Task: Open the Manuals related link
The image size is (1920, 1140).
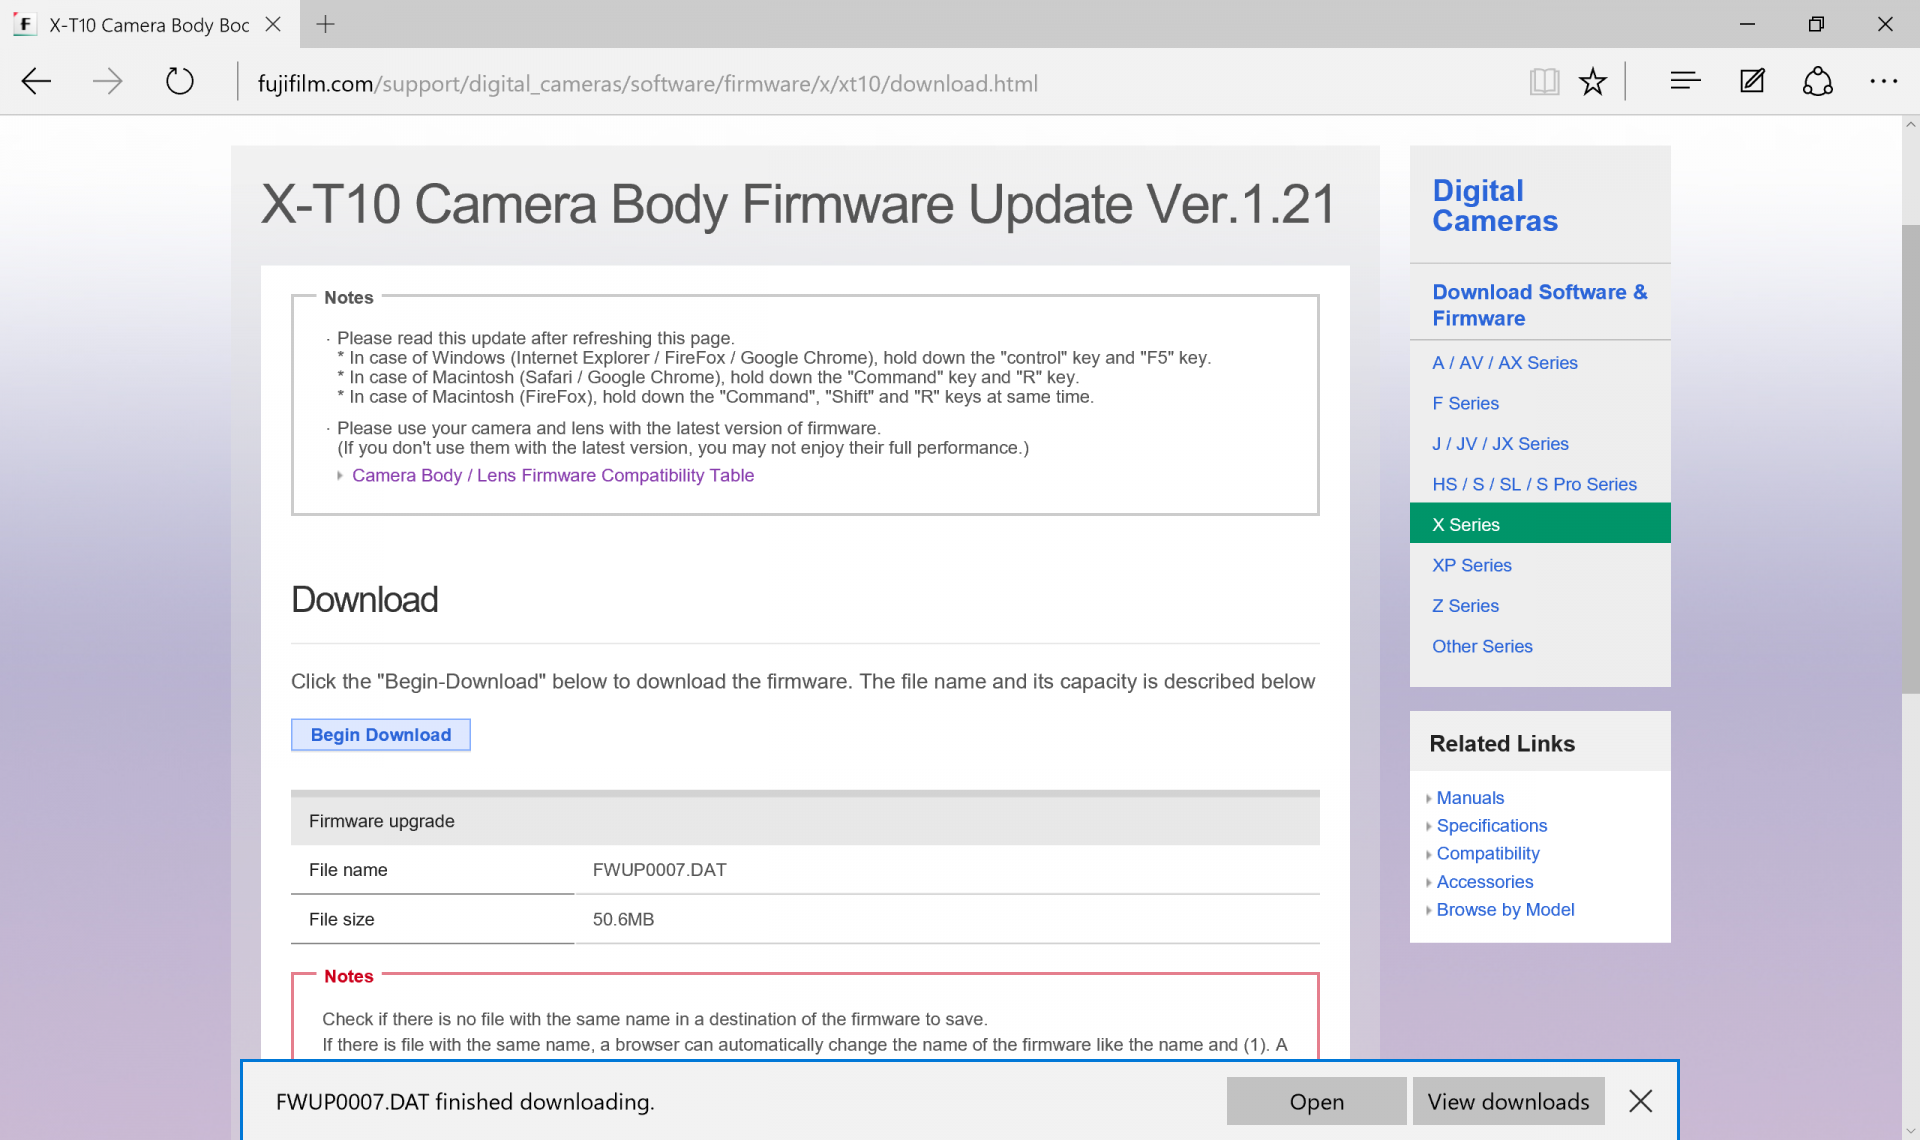Action: point(1470,798)
